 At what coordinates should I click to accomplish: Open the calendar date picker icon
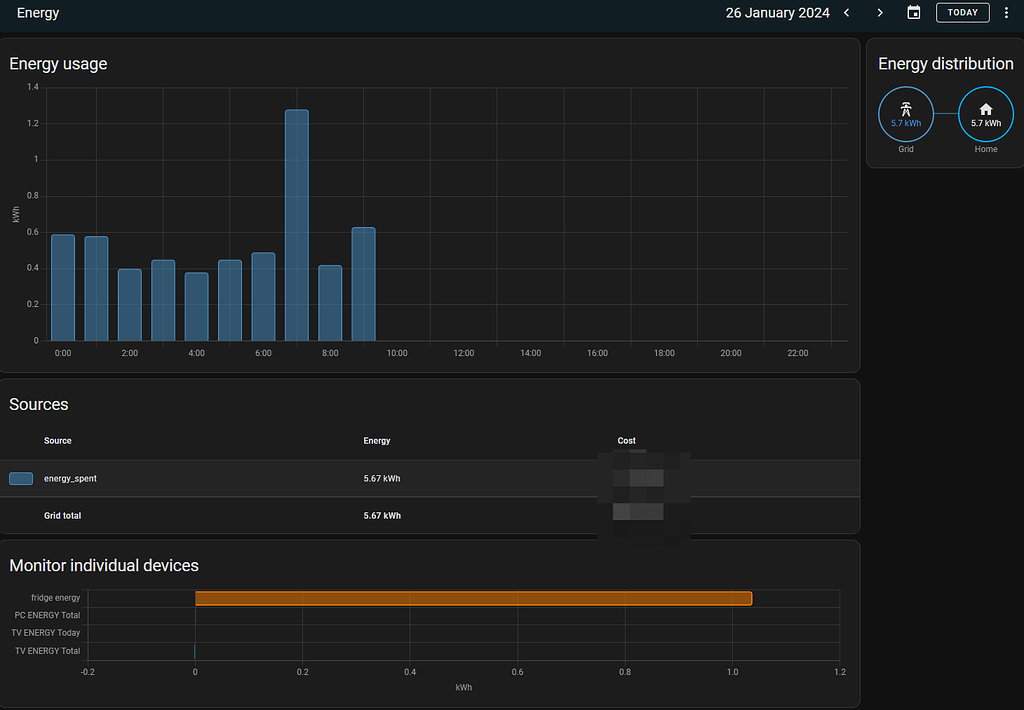(914, 12)
